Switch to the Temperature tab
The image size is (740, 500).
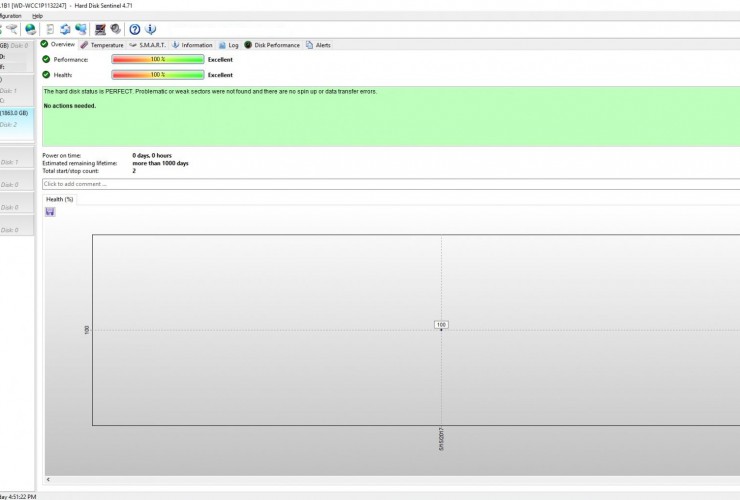[102, 45]
